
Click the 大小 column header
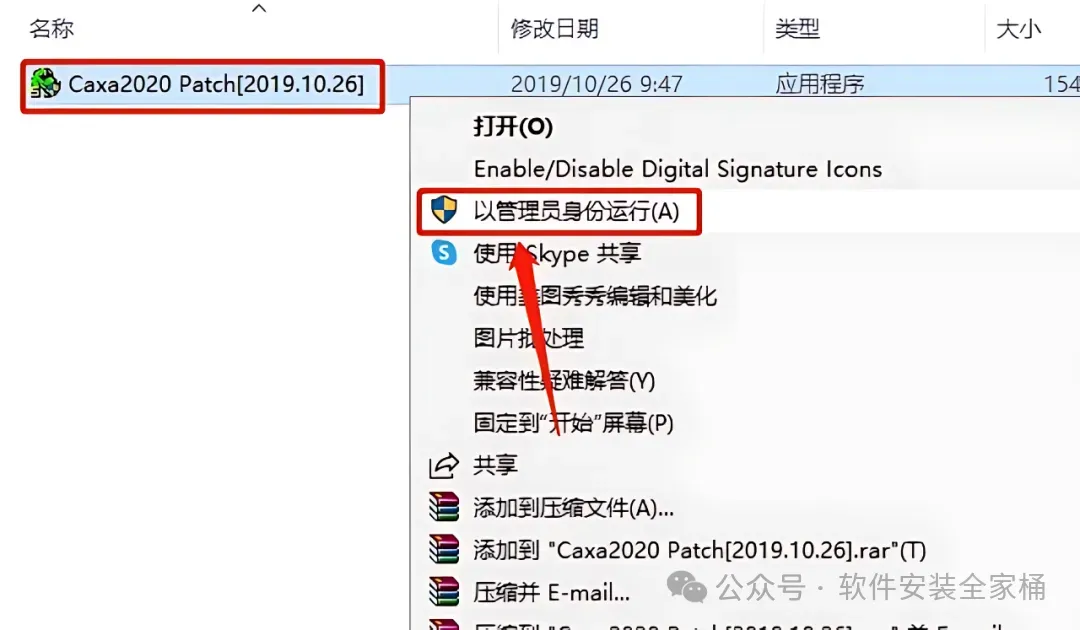[1019, 29]
